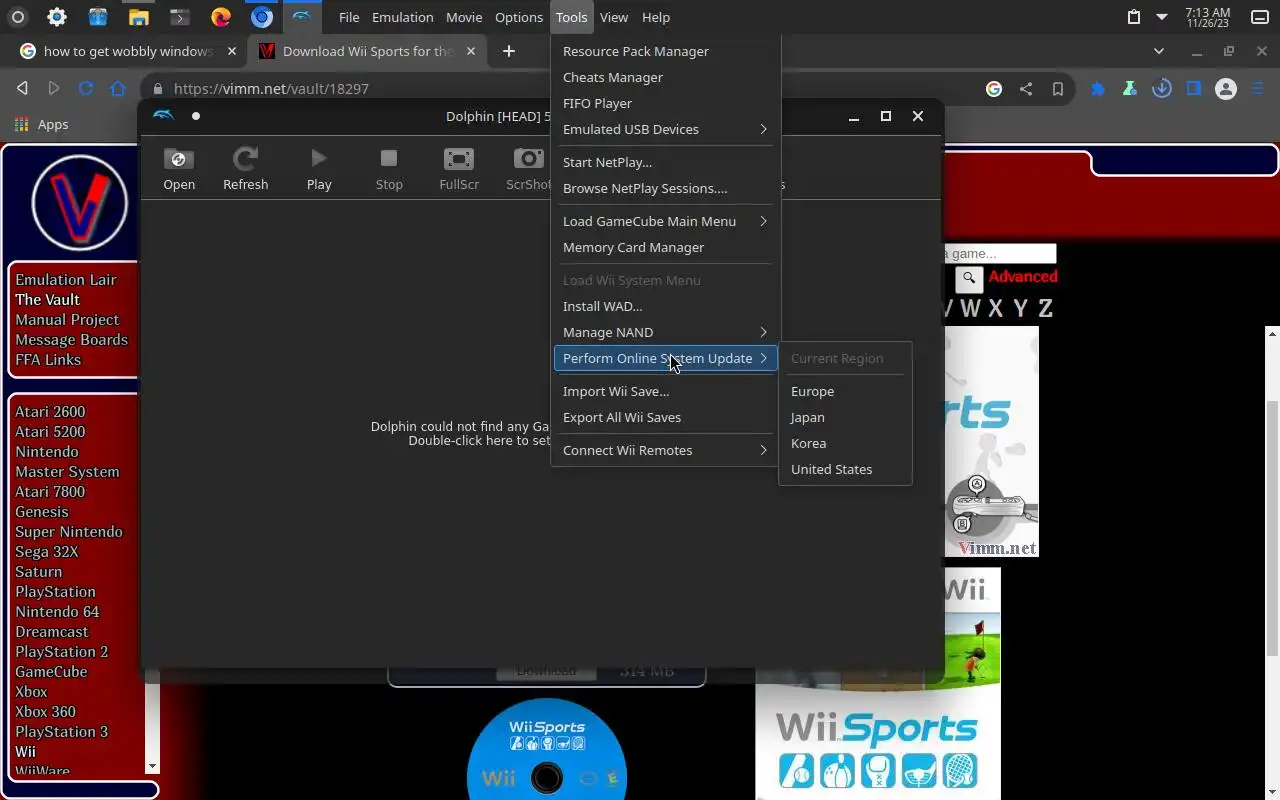Open Memory Card Manager
This screenshot has height=800, width=1280.
point(665,247)
